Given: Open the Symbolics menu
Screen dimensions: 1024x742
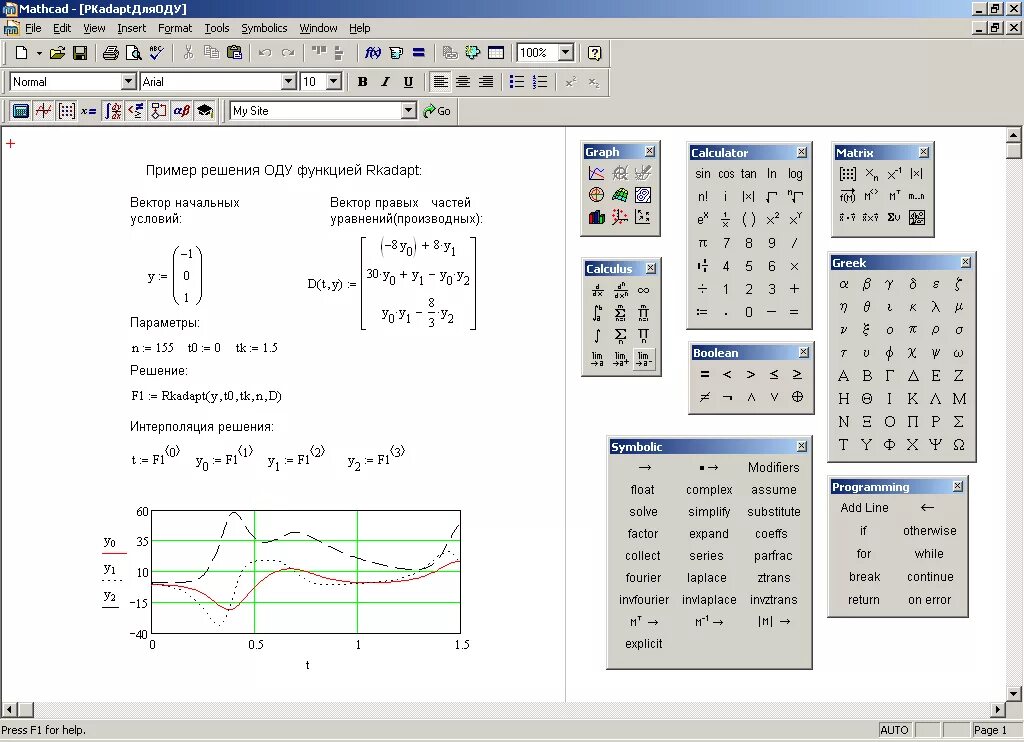Looking at the screenshot, I should pyautogui.click(x=264, y=28).
